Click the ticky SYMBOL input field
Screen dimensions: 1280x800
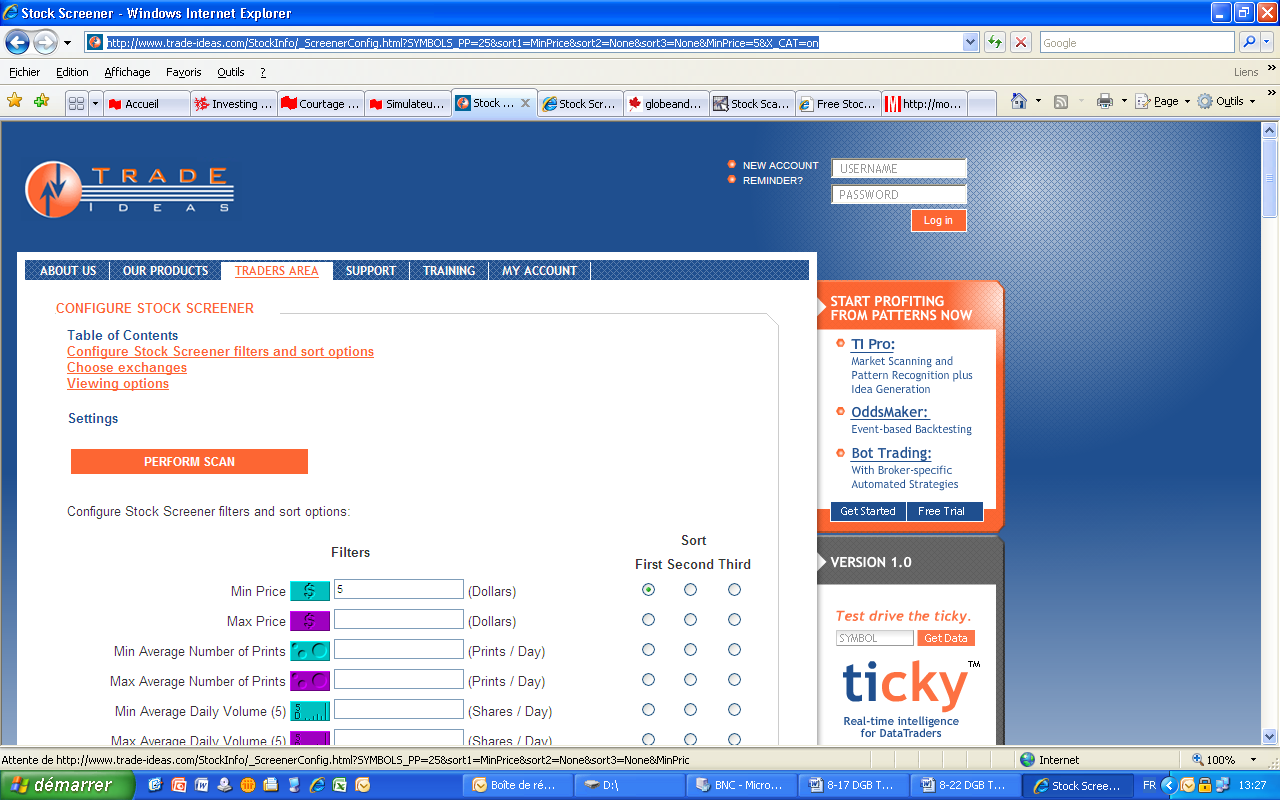pos(875,638)
